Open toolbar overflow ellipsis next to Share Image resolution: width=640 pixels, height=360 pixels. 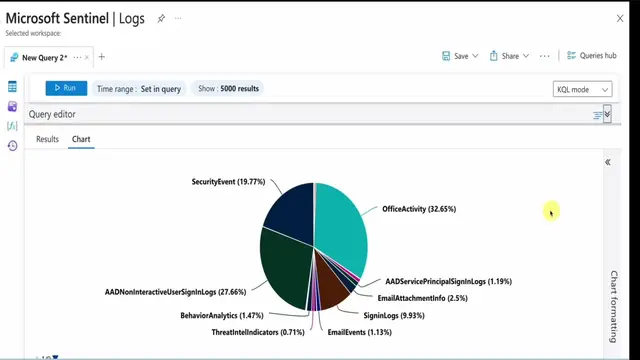pyautogui.click(x=544, y=56)
